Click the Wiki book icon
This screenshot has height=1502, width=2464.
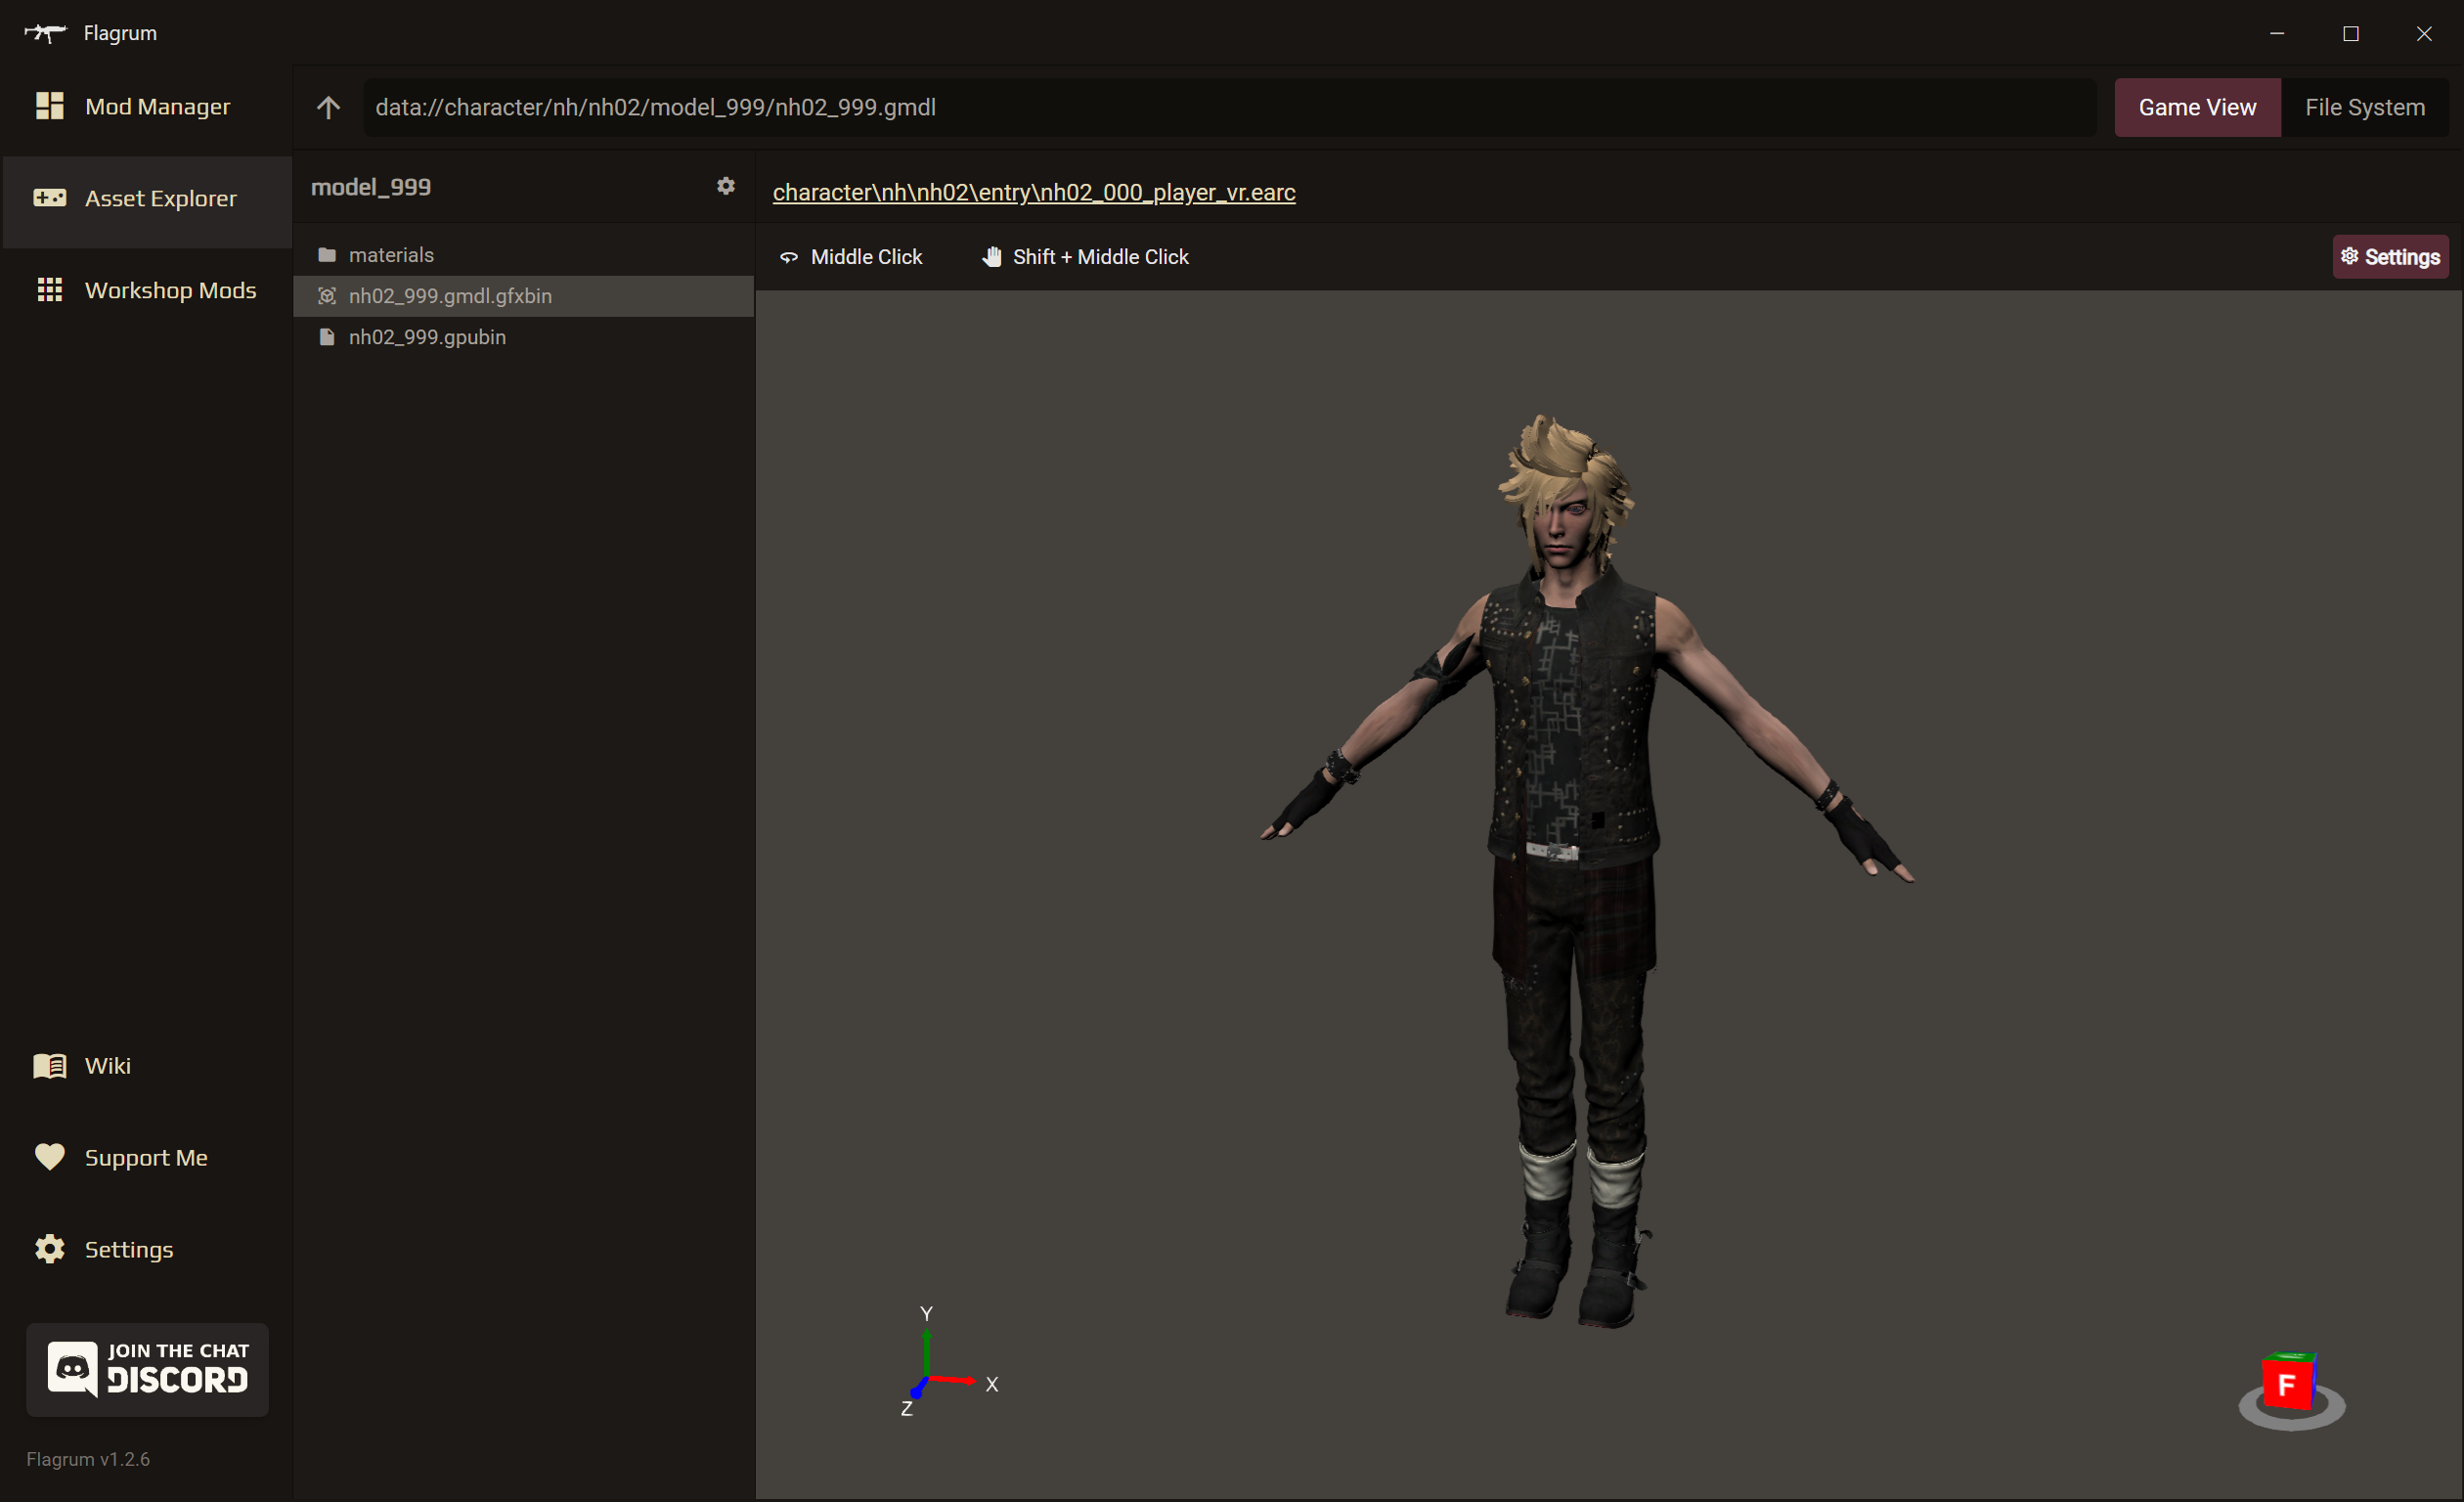pyautogui.click(x=49, y=1064)
